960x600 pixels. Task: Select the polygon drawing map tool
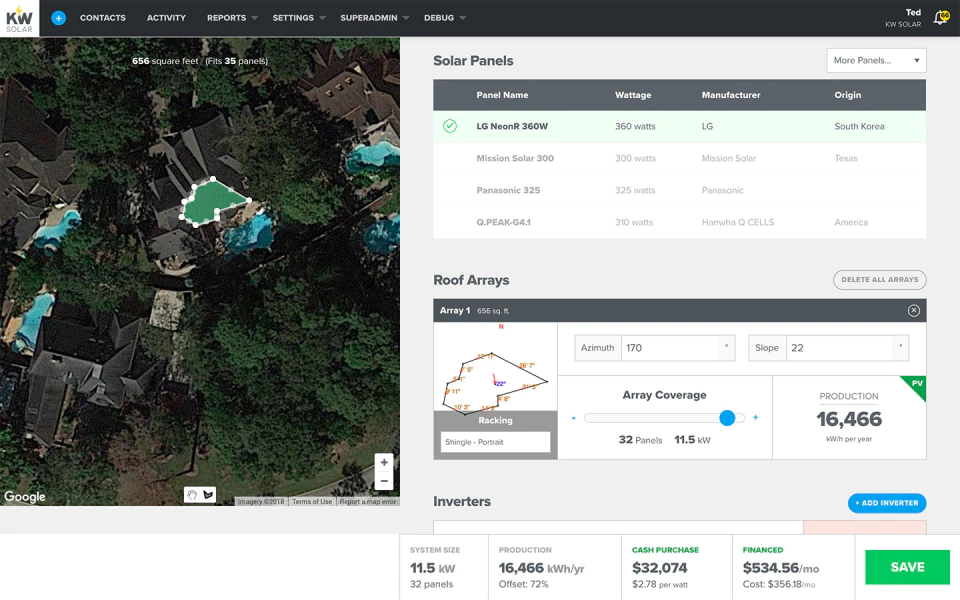click(x=208, y=495)
